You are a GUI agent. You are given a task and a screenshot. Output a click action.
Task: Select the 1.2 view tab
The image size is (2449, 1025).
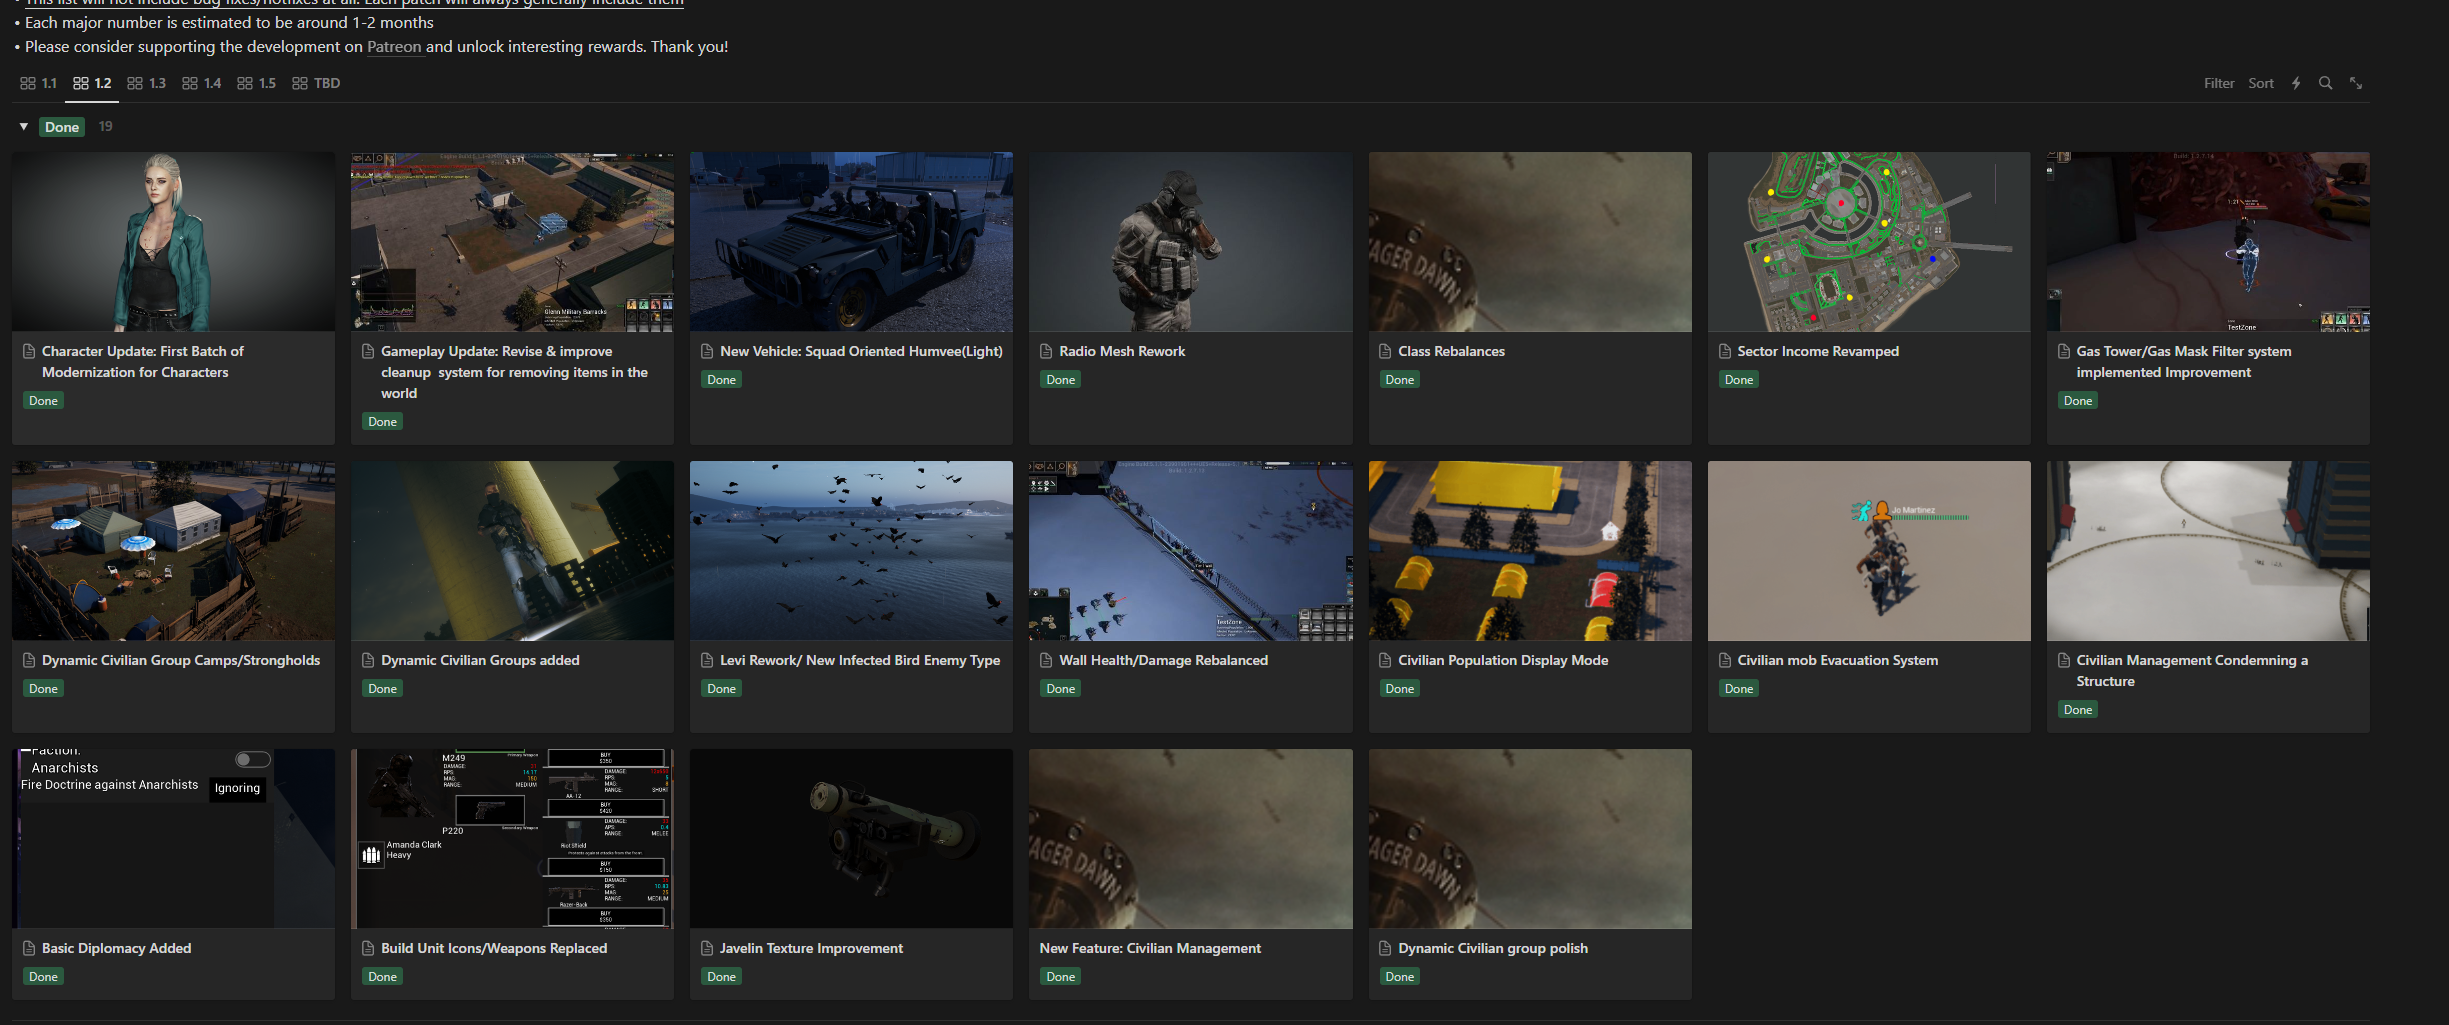92,83
